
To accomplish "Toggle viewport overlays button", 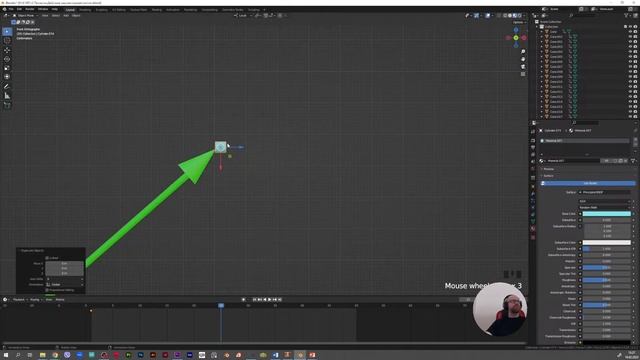I will (488, 16).
